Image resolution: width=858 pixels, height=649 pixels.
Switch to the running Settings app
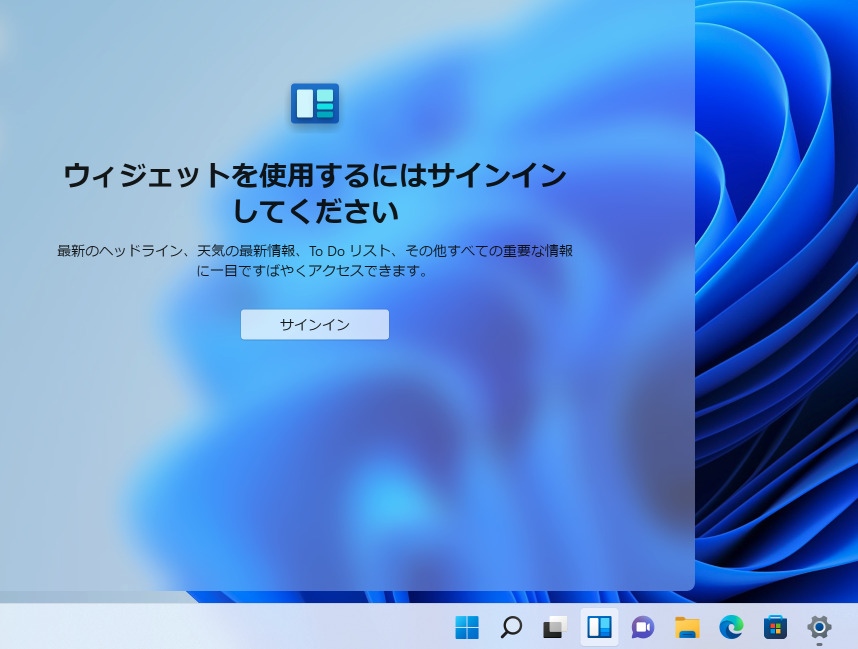click(x=819, y=626)
